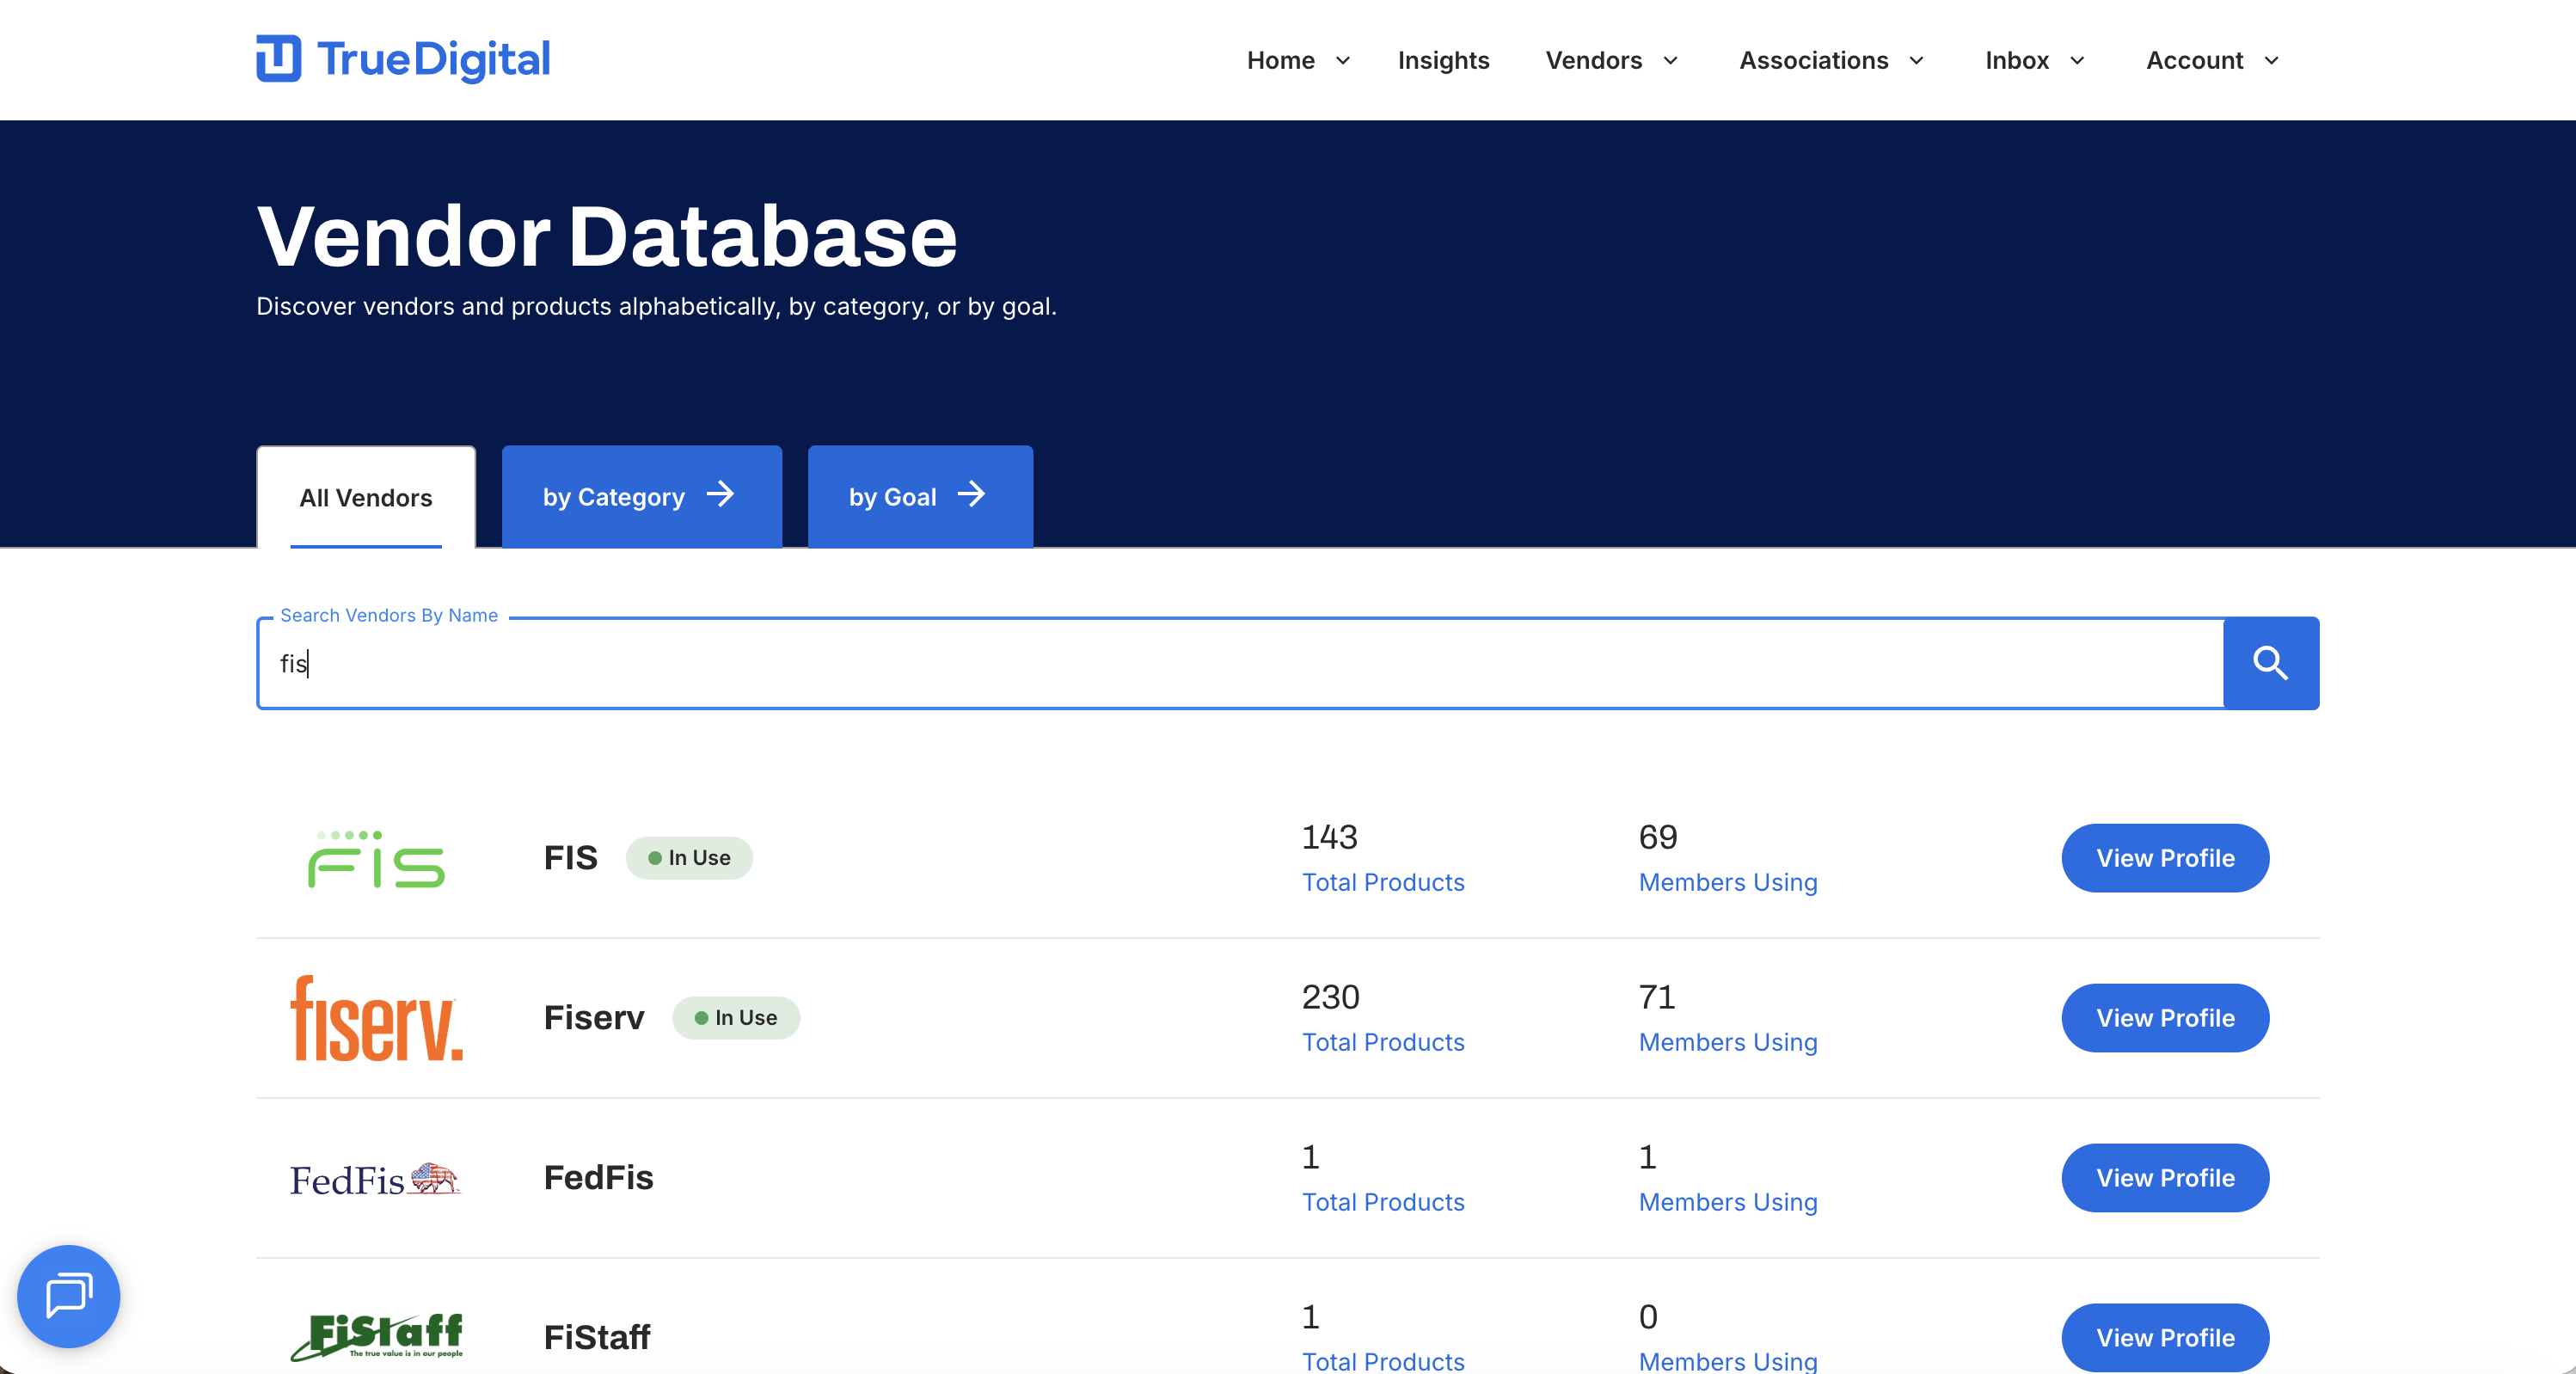Switch to the All Vendors tab
Viewport: 2576px width, 1374px height.
coord(365,497)
